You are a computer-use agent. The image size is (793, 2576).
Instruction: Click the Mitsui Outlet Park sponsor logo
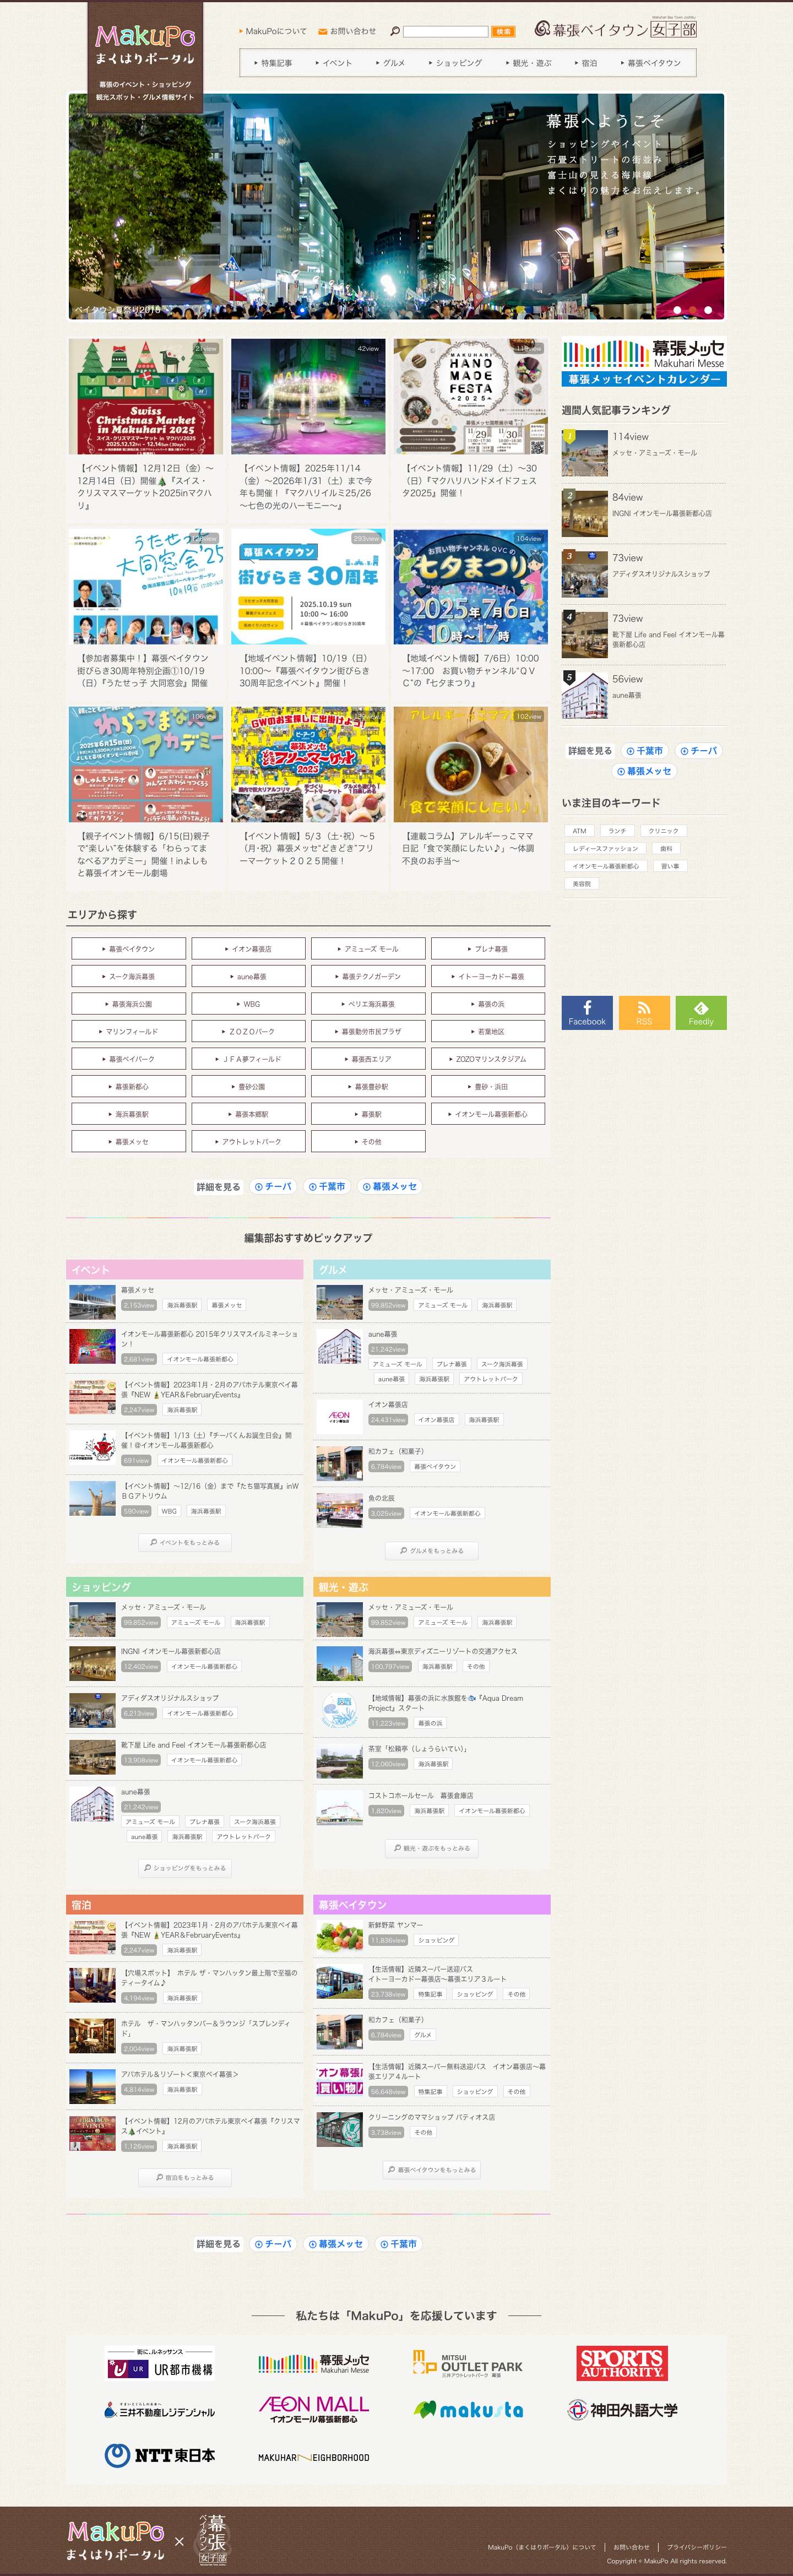tap(468, 2364)
